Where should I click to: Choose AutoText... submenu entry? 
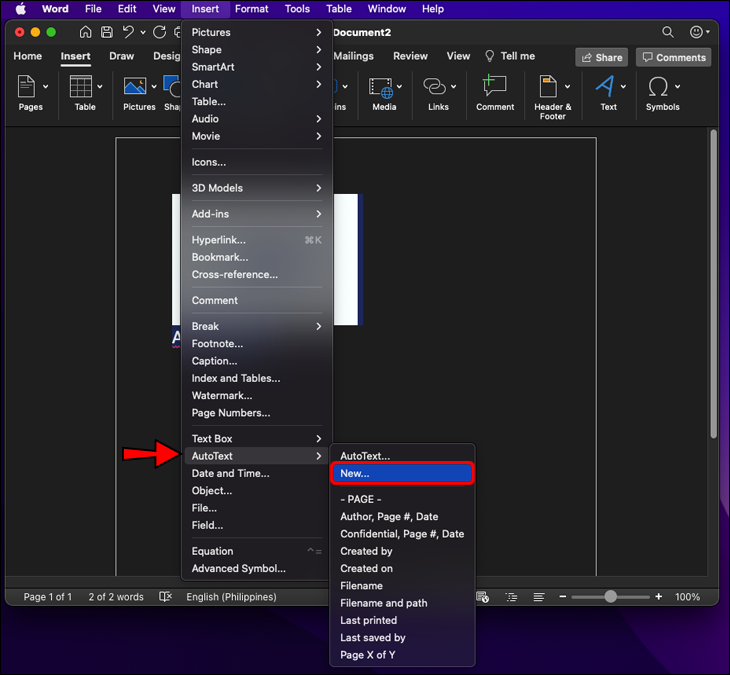pyautogui.click(x=402, y=456)
